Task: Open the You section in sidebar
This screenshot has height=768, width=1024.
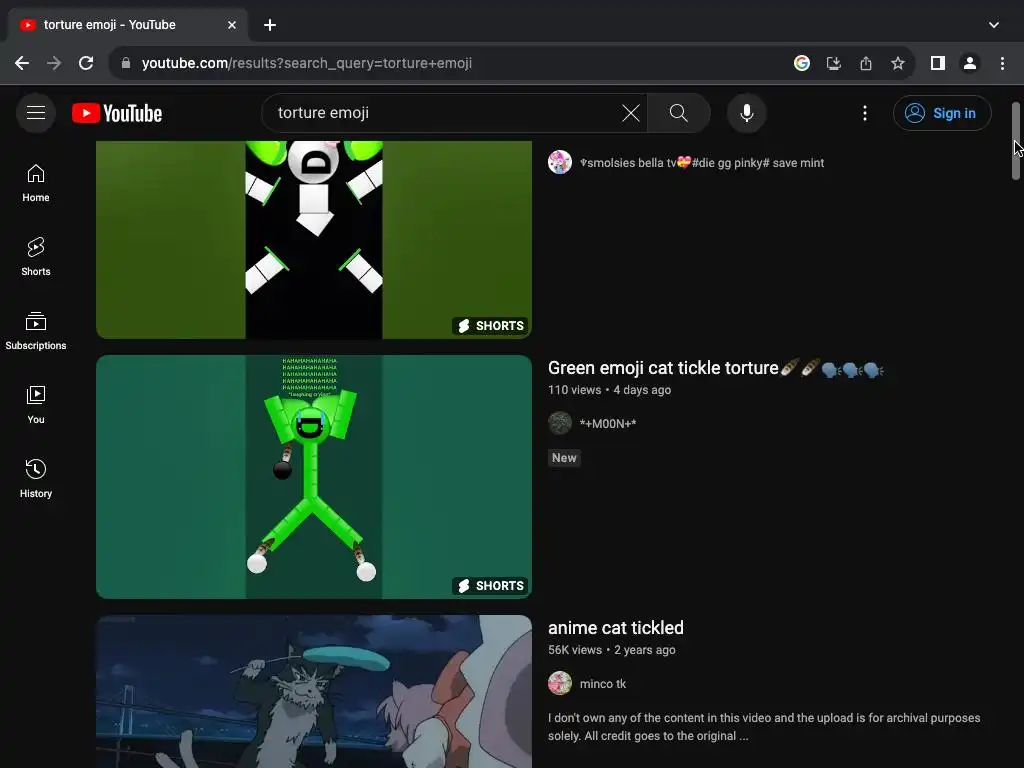Action: [x=36, y=405]
